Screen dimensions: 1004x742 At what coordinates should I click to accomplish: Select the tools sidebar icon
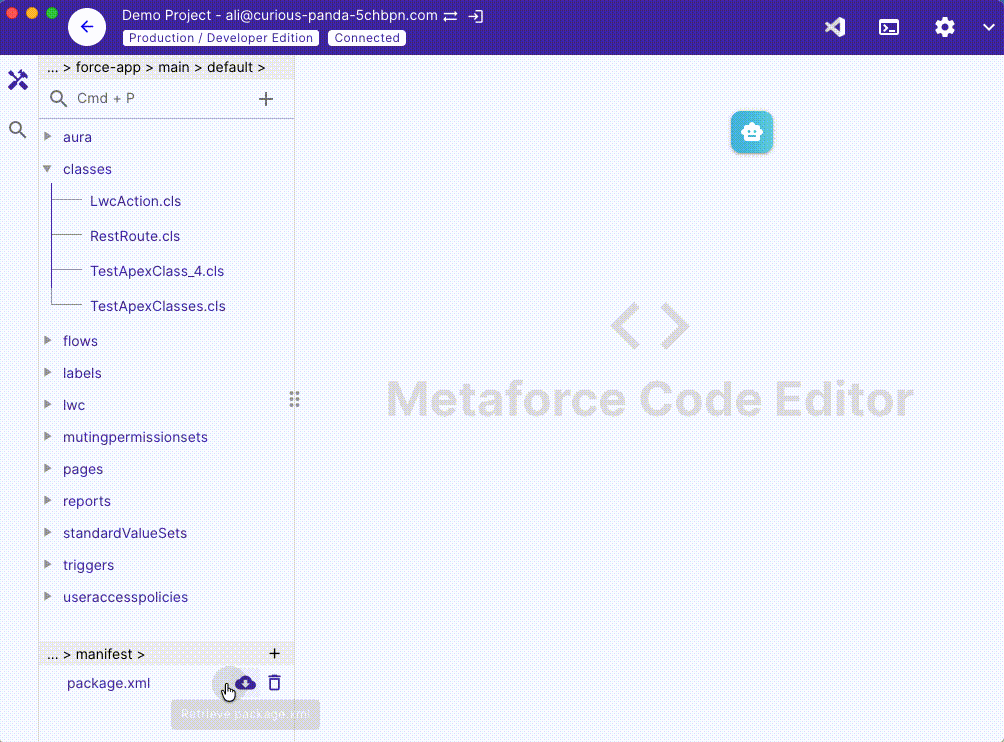[x=18, y=80]
